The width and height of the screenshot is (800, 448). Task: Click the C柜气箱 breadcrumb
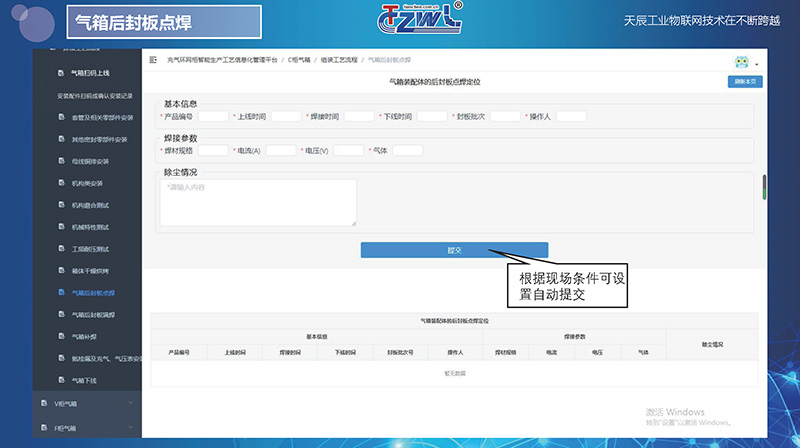[x=299, y=60]
